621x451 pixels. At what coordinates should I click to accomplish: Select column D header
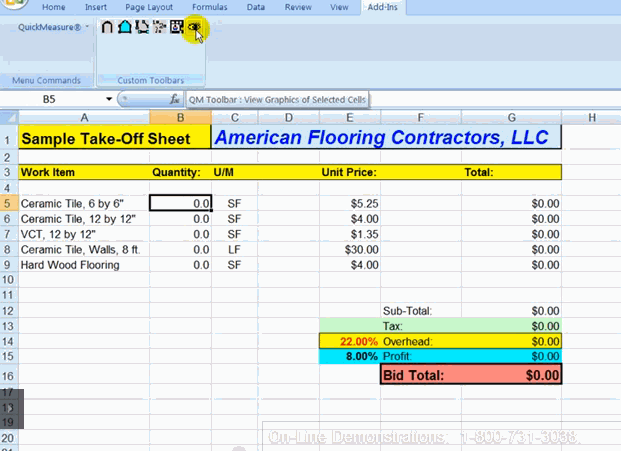point(288,118)
